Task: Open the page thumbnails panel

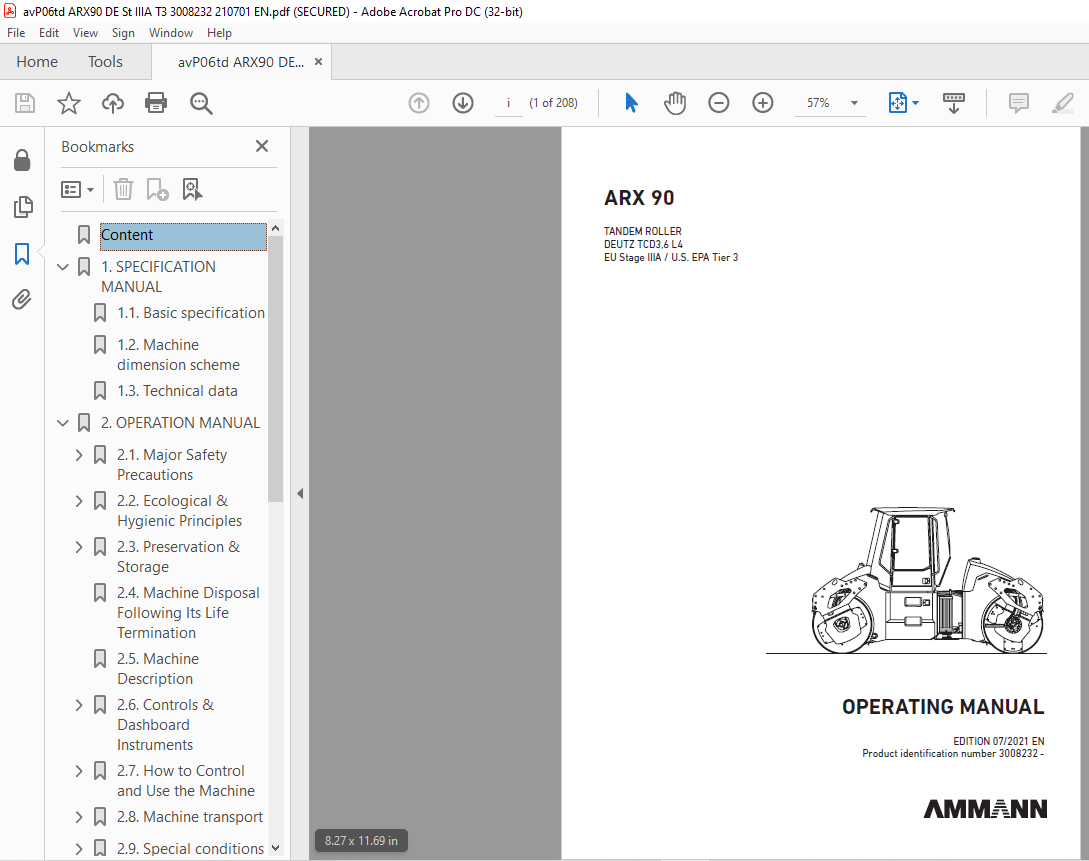Action: coord(22,206)
